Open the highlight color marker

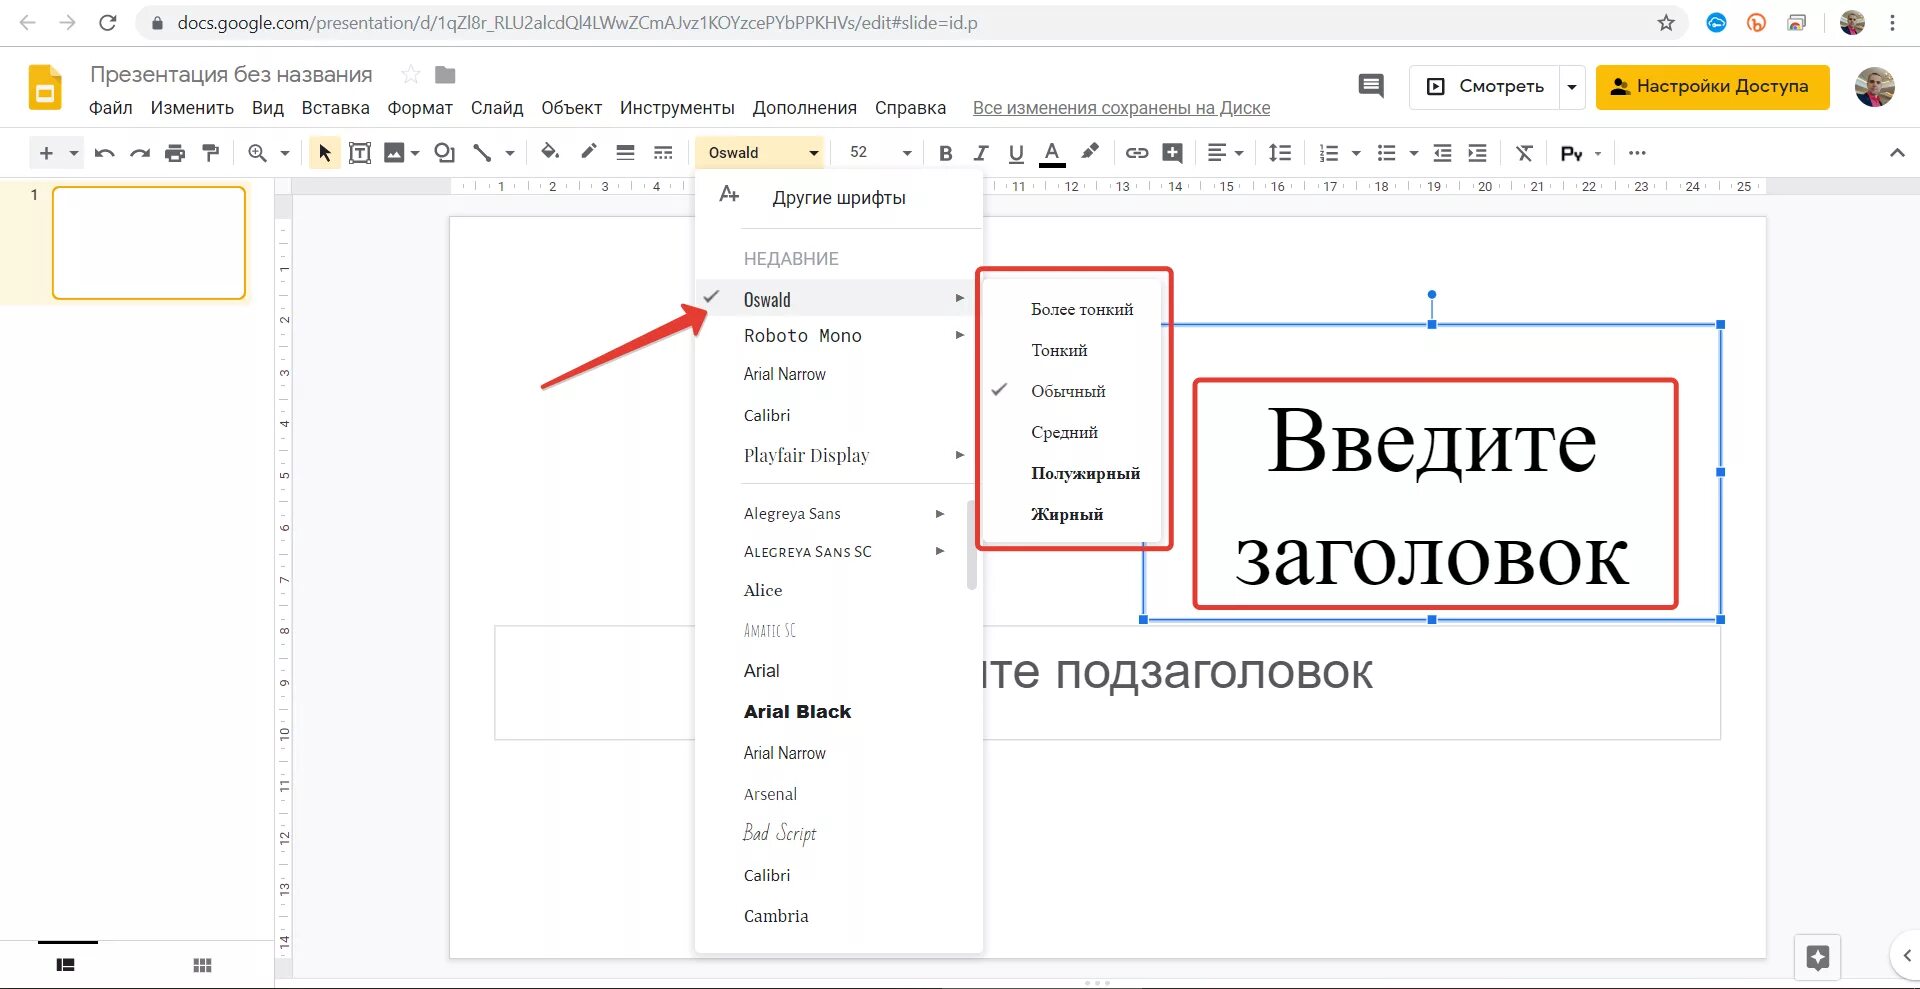[1090, 152]
